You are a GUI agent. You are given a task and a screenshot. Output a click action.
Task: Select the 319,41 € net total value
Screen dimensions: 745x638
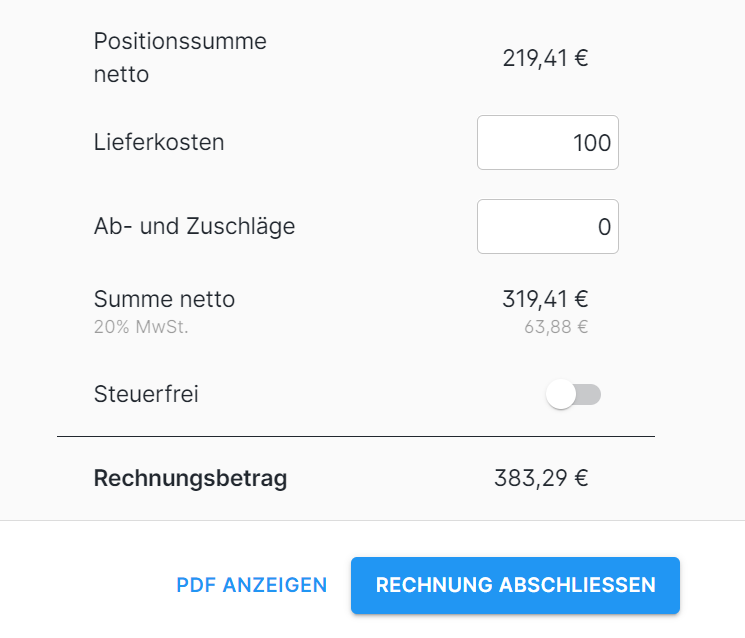pos(545,299)
